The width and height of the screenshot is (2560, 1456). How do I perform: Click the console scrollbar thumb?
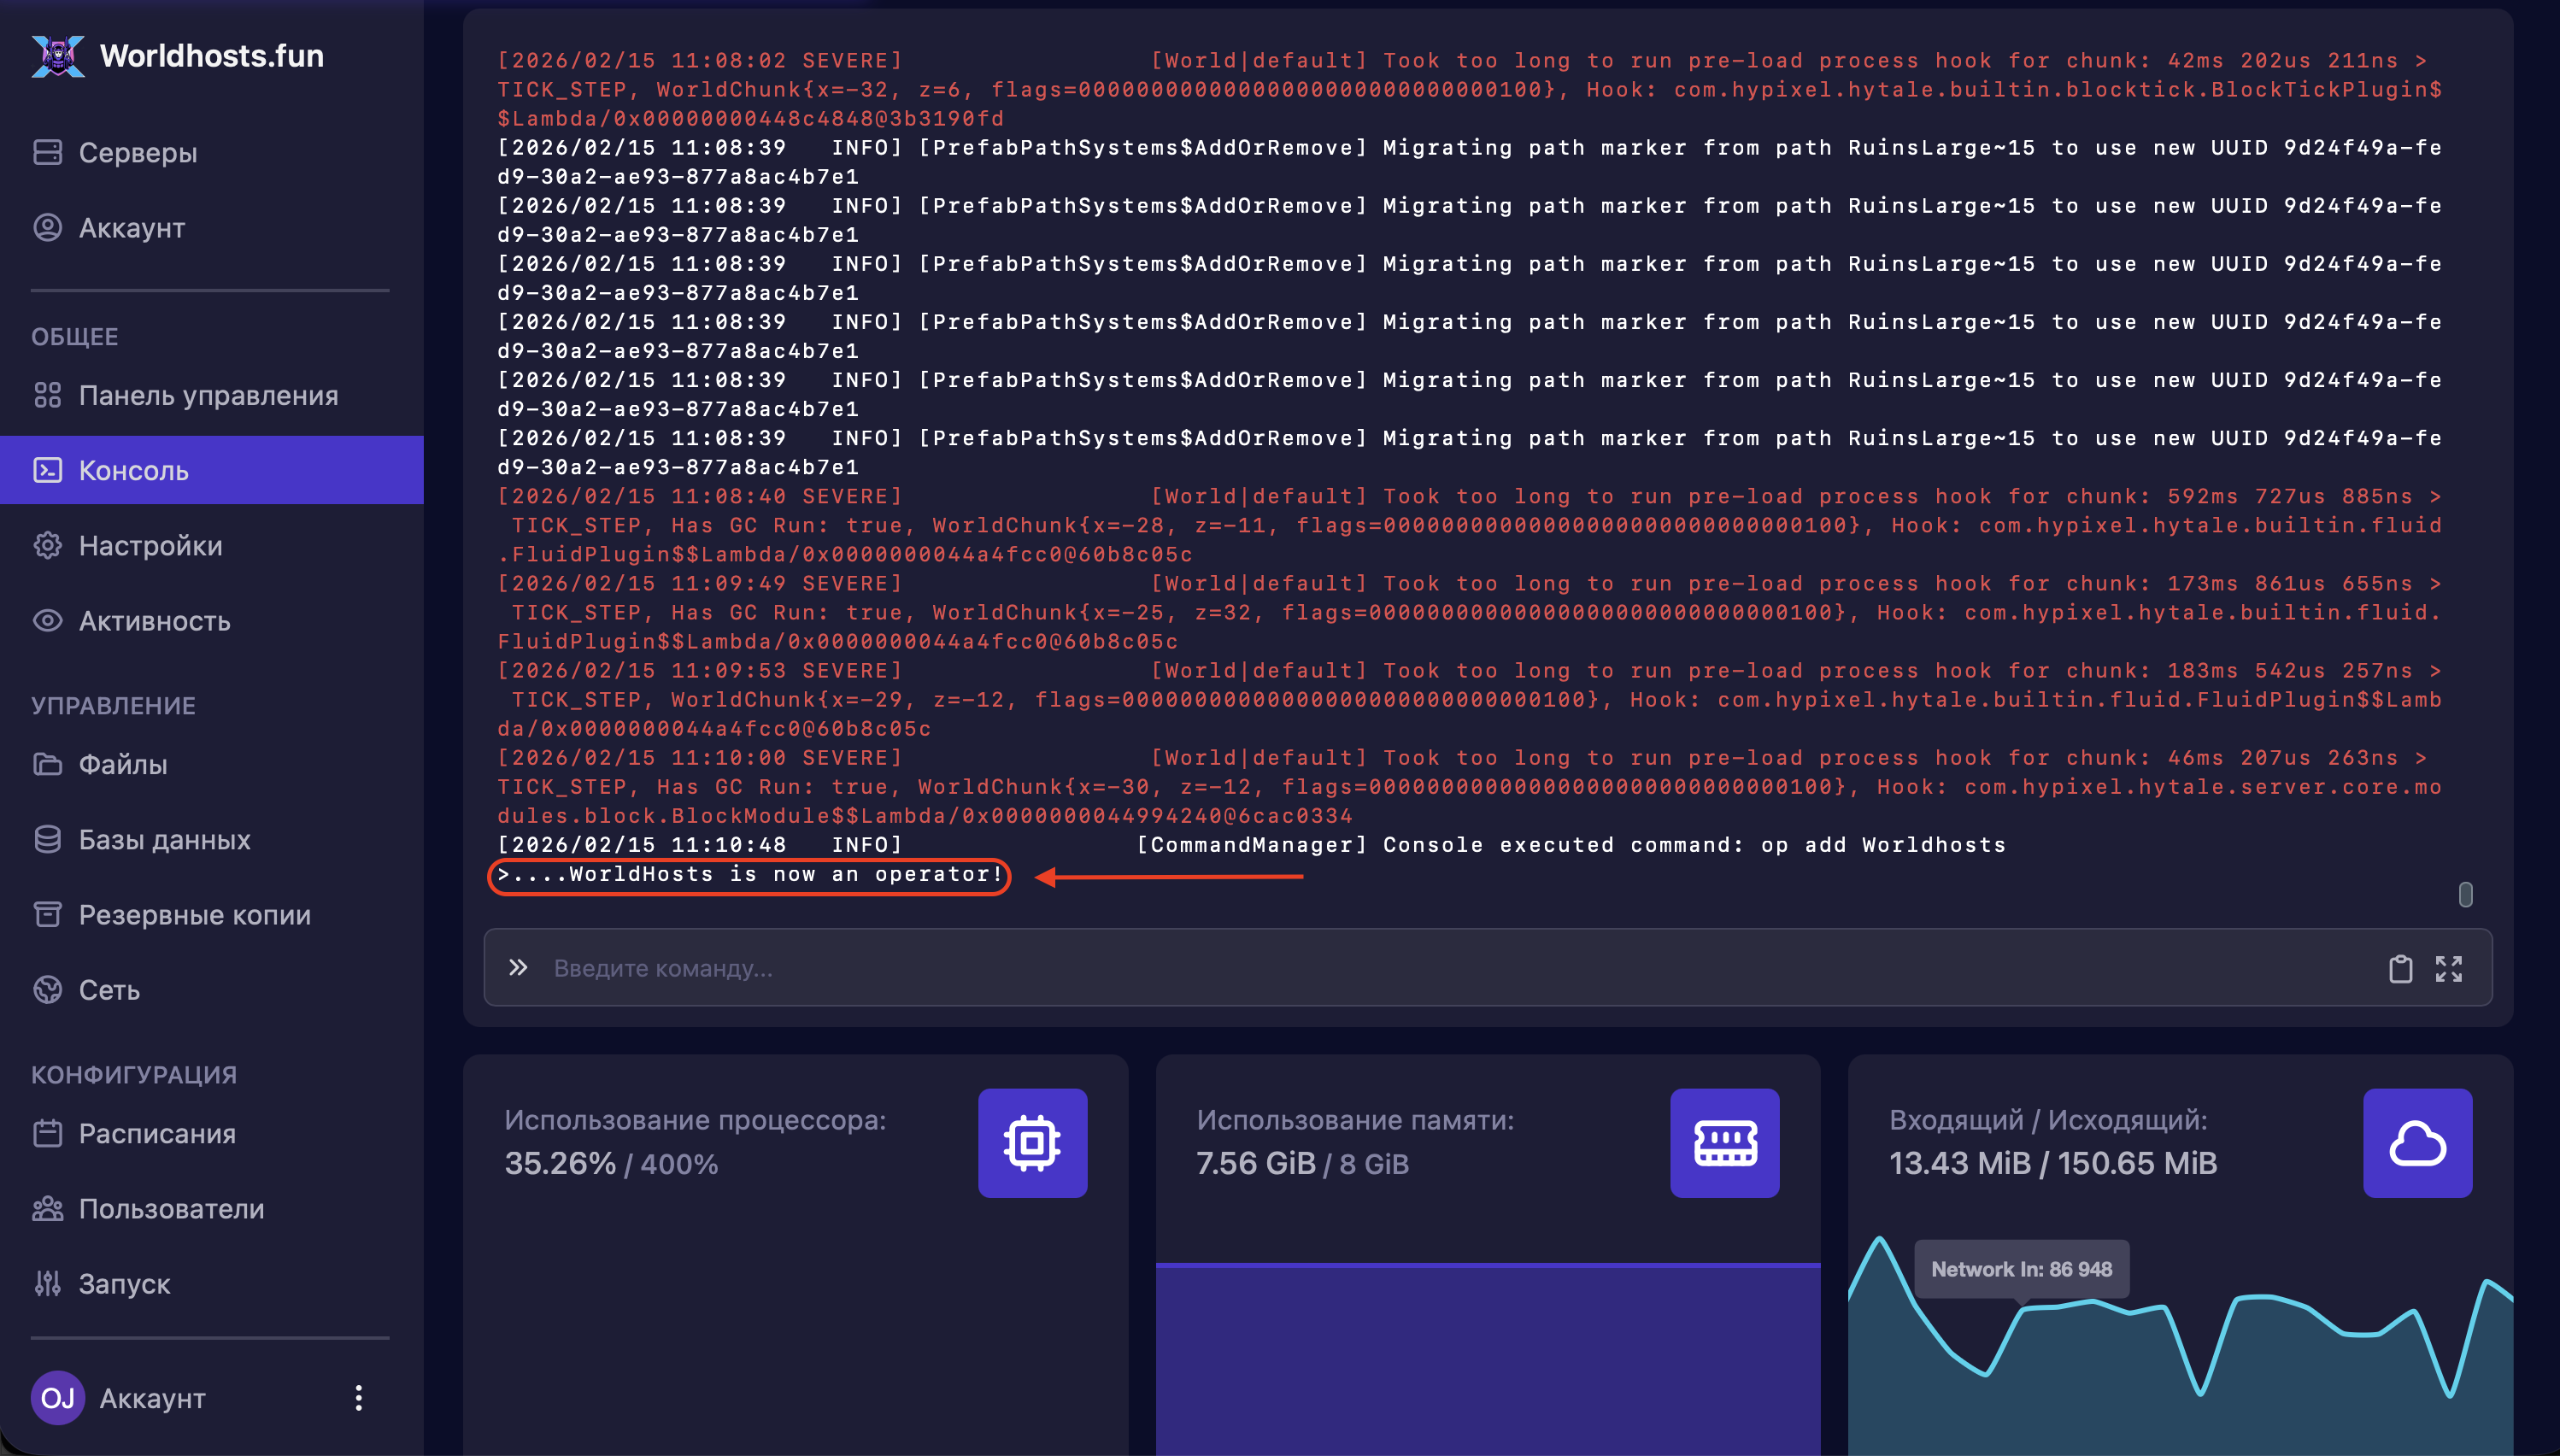coord(2465,894)
